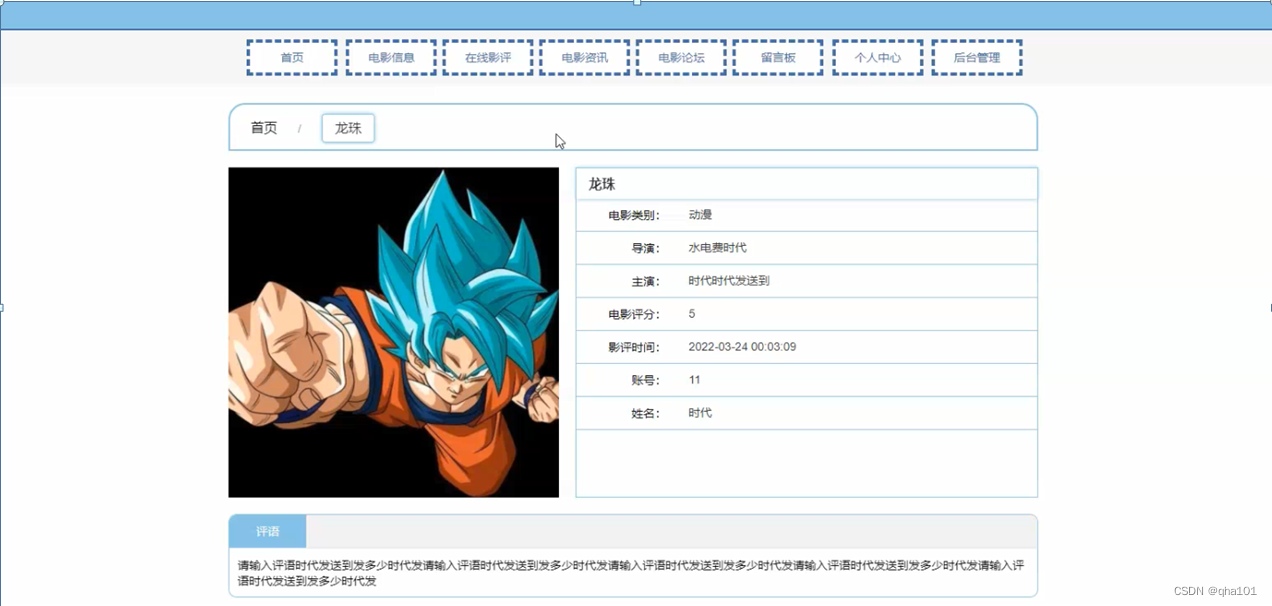
Task: Click the 龙珠 movie title heading
Action: coord(602,184)
